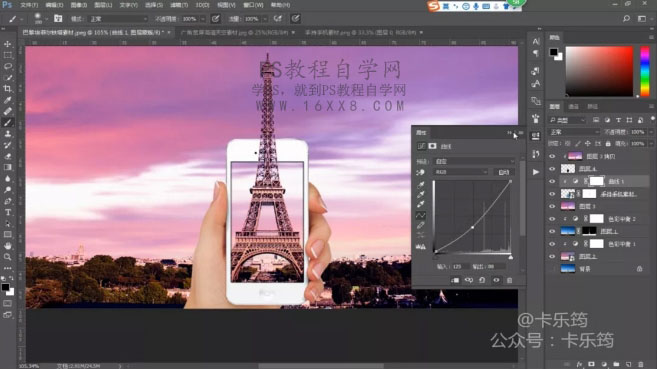Open the brush settings panel icon in options bar

[x=58, y=19]
